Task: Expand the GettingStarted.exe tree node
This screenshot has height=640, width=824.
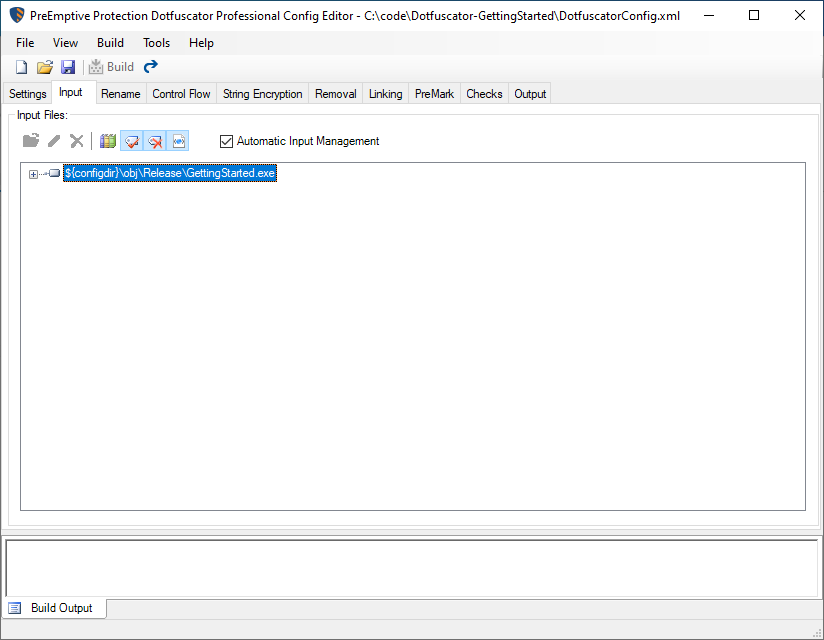Action: [33, 174]
